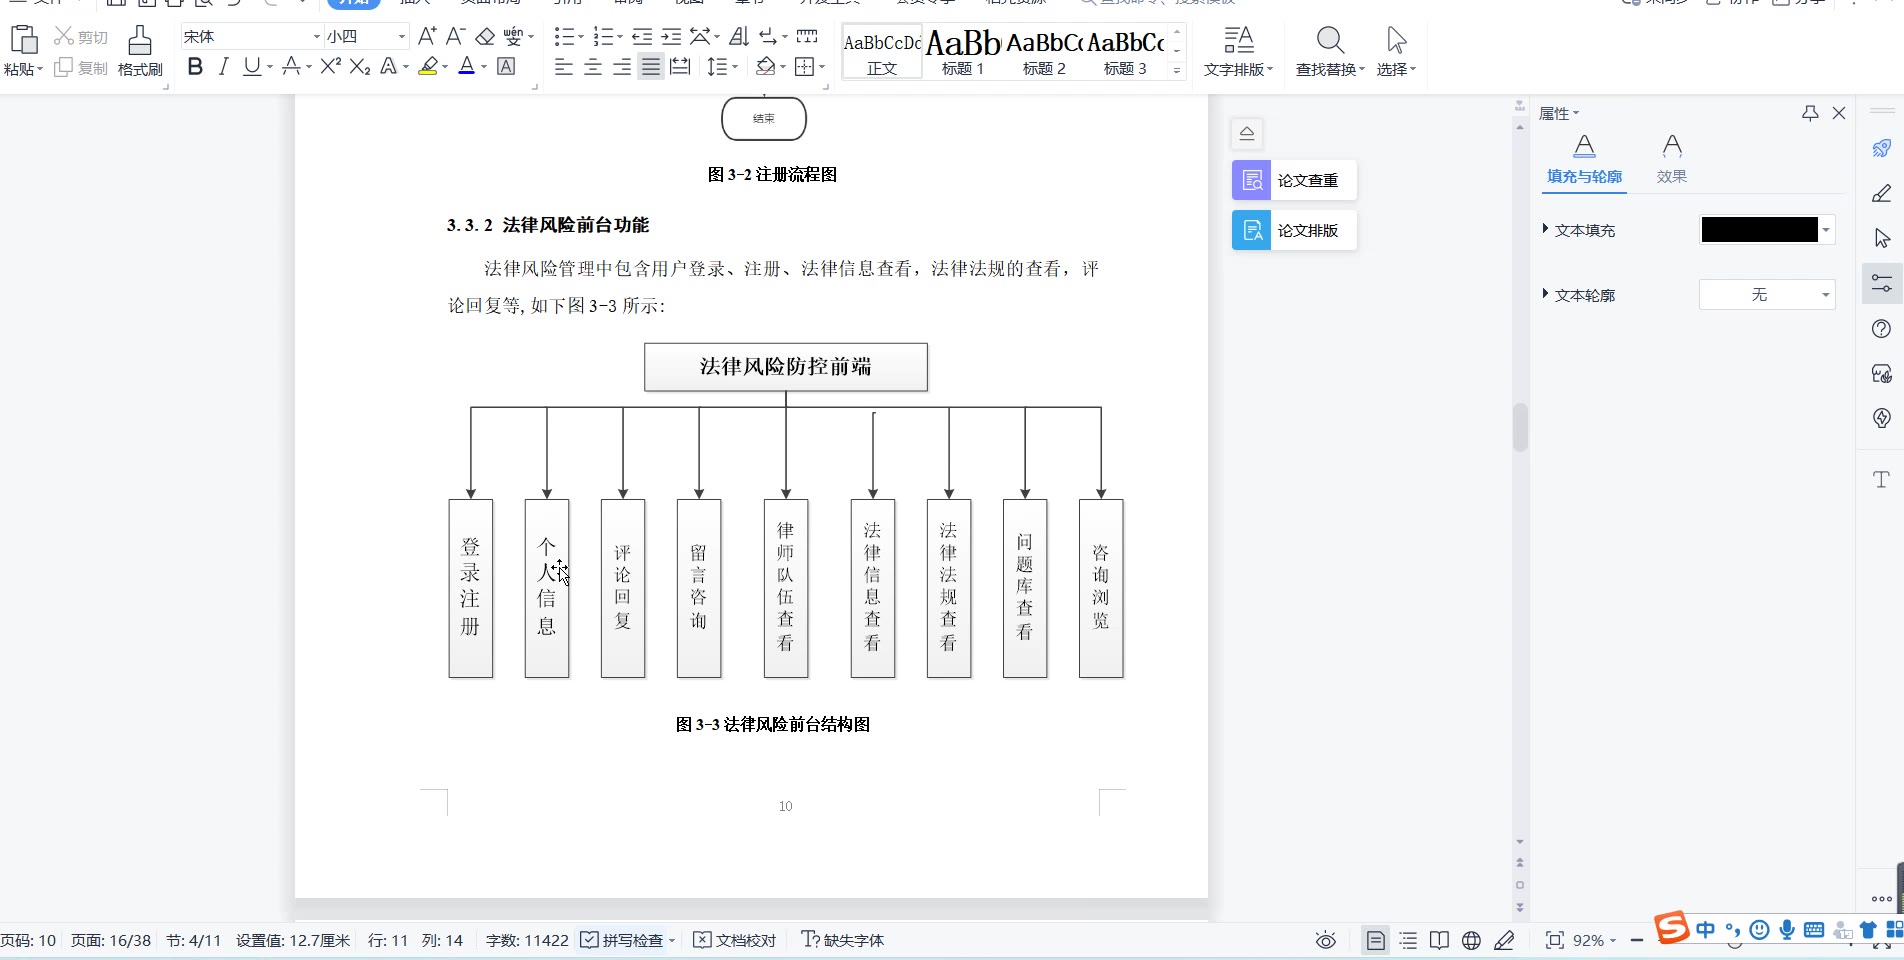Open Sogou input method logo
Viewport: 1904px width, 960px height.
pos(1671,927)
